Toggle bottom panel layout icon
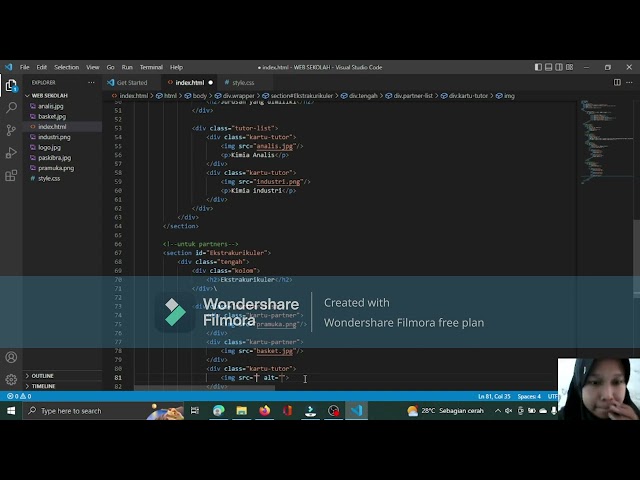Image resolution: width=640 pixels, height=480 pixels. pyautogui.click(x=549, y=67)
